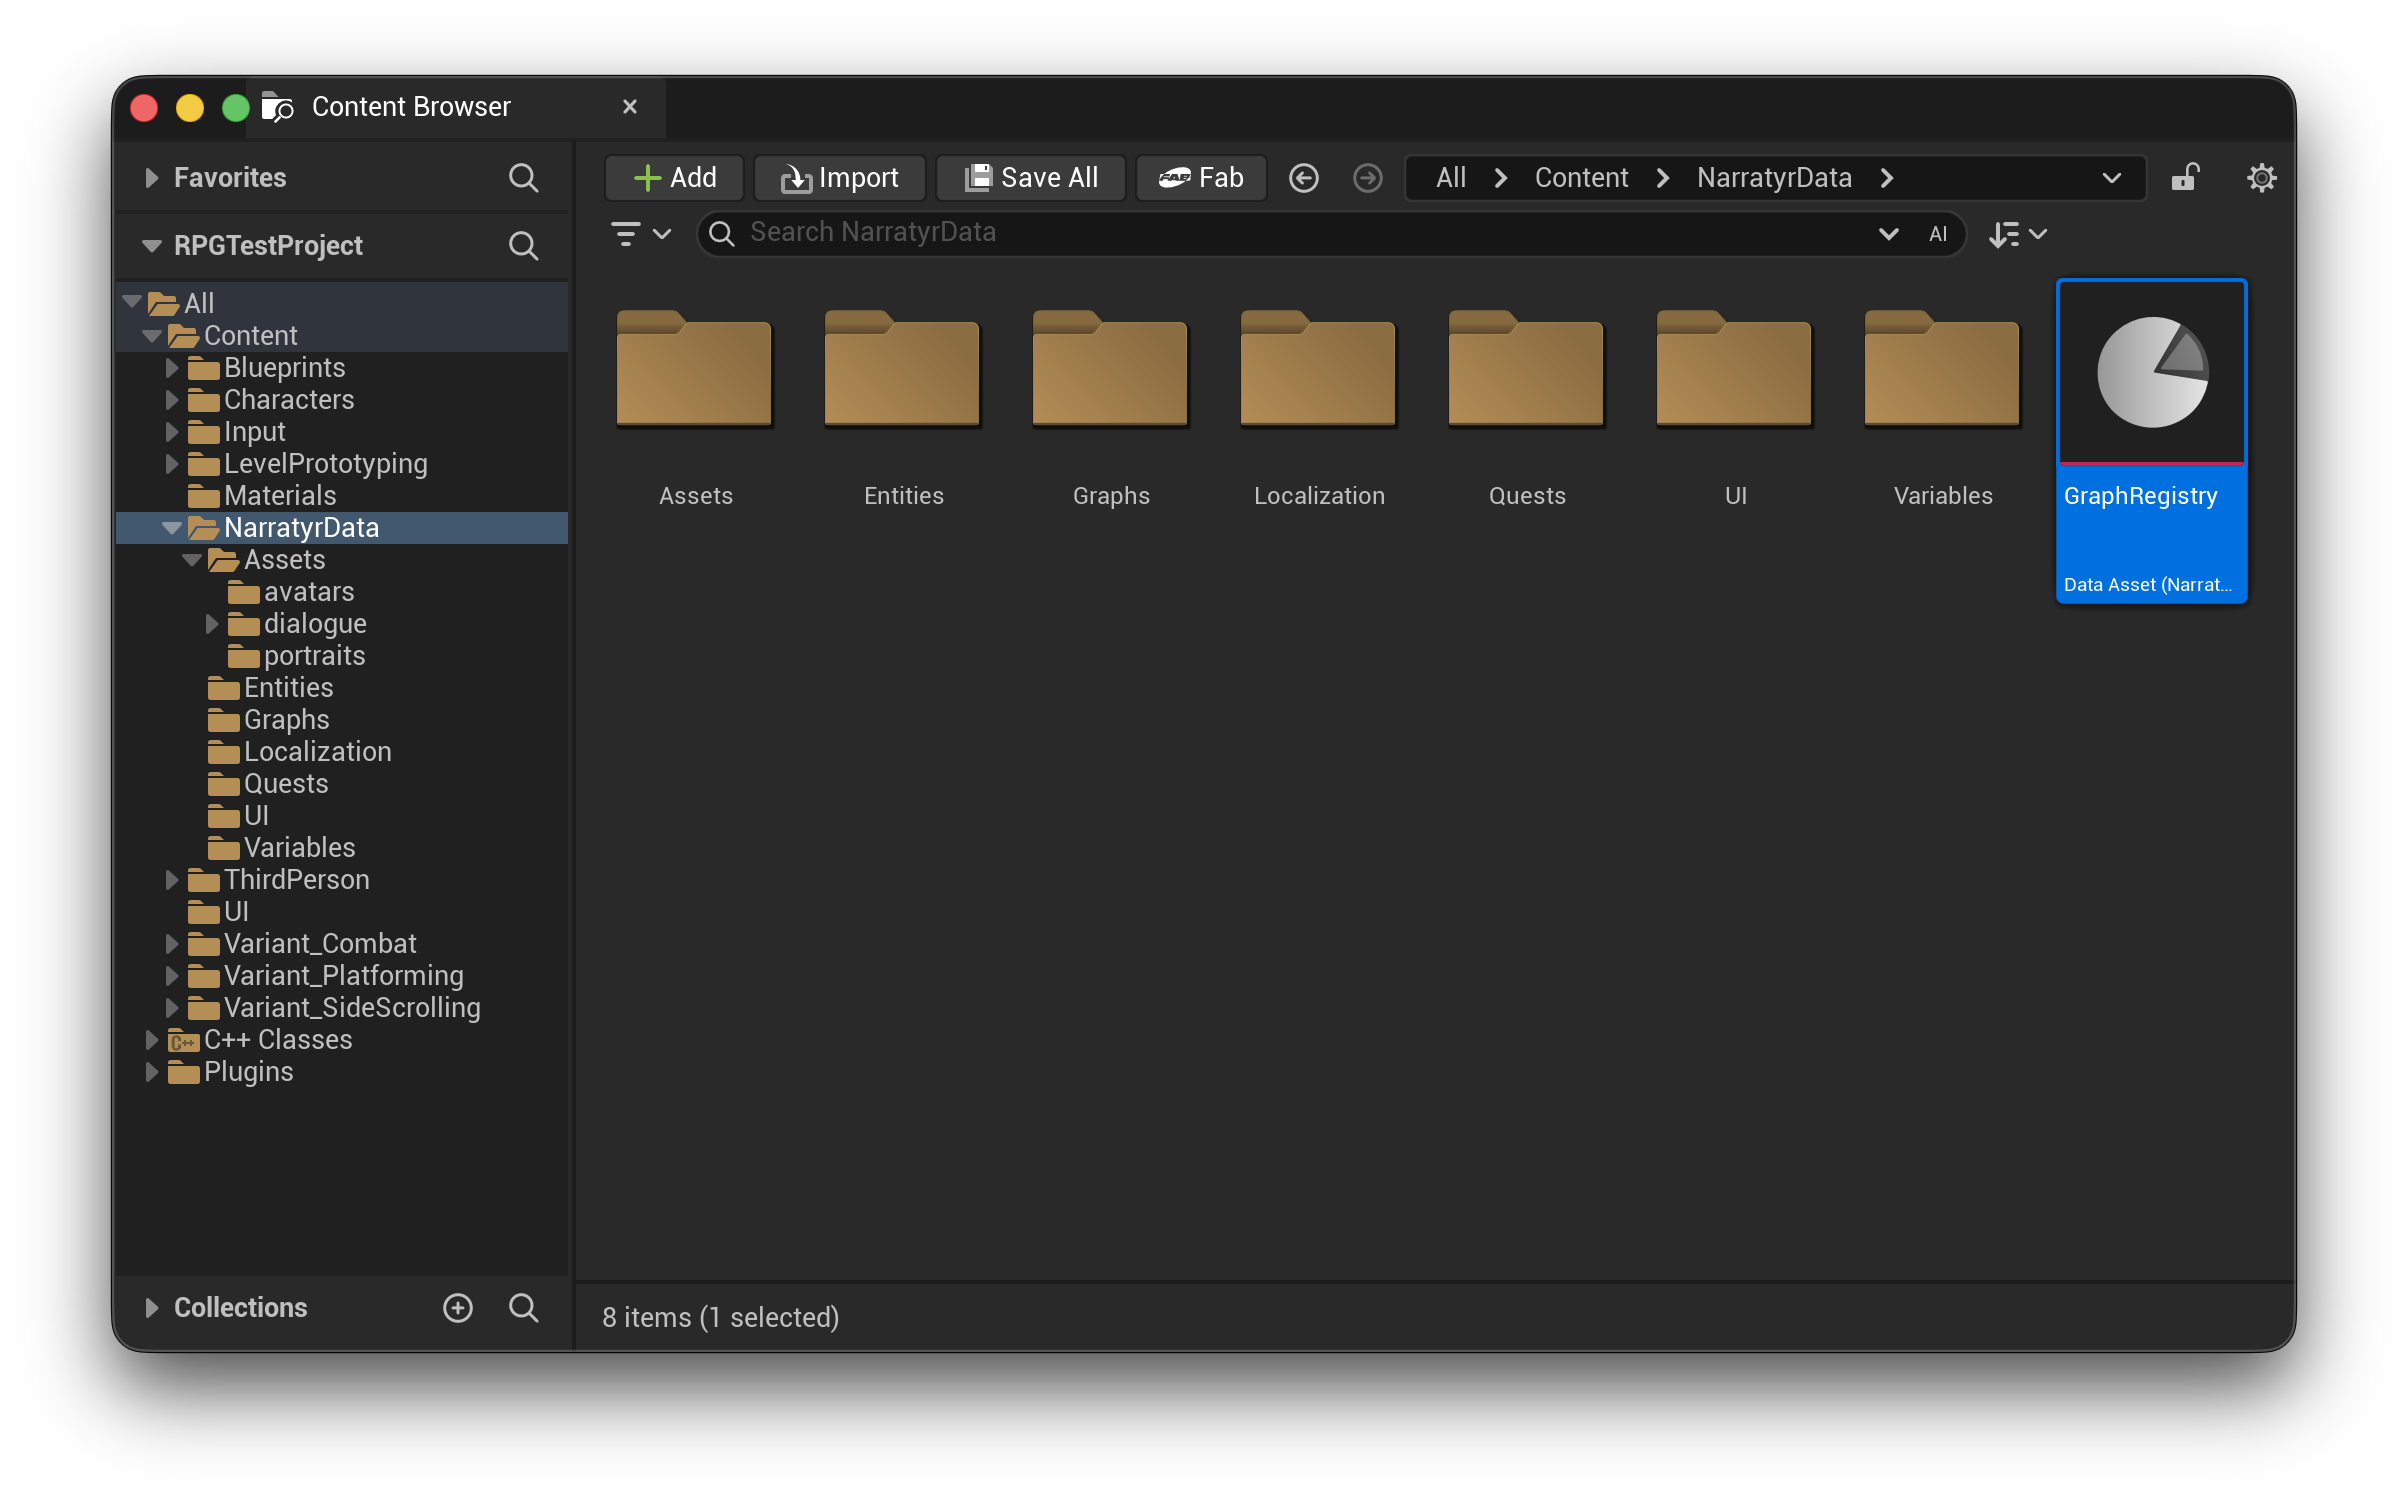
Task: Open the path history dropdown chevron
Action: click(x=2111, y=178)
